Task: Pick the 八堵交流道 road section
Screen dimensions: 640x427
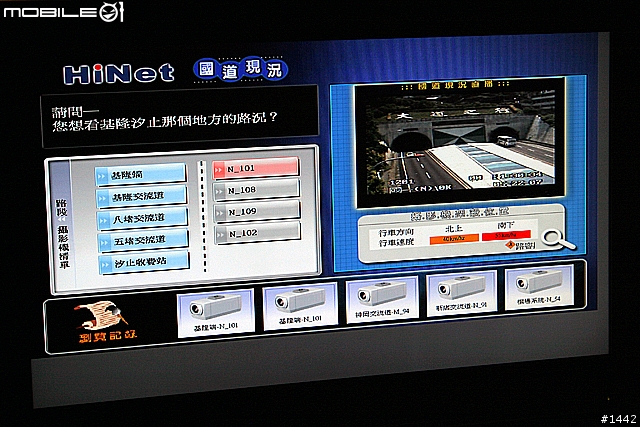Action: point(142,218)
